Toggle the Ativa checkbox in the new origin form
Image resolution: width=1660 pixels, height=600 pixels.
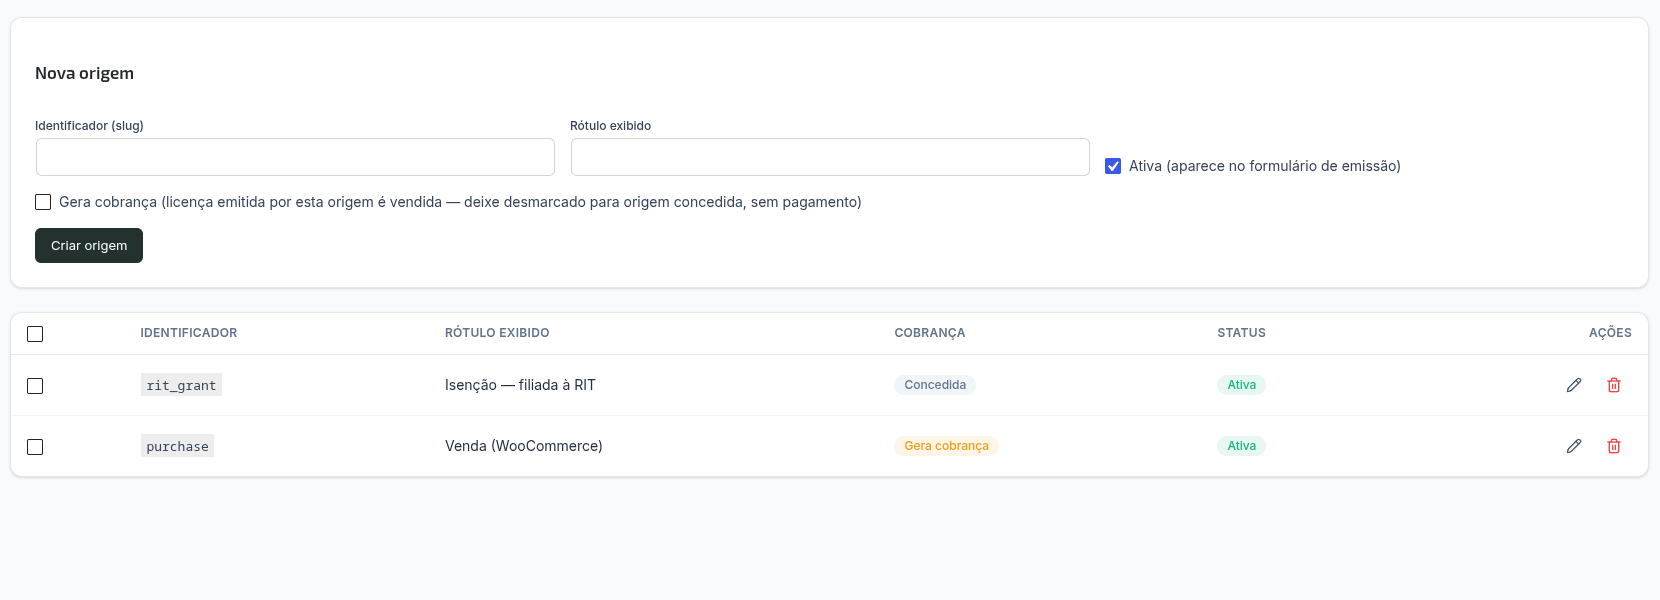(x=1113, y=166)
